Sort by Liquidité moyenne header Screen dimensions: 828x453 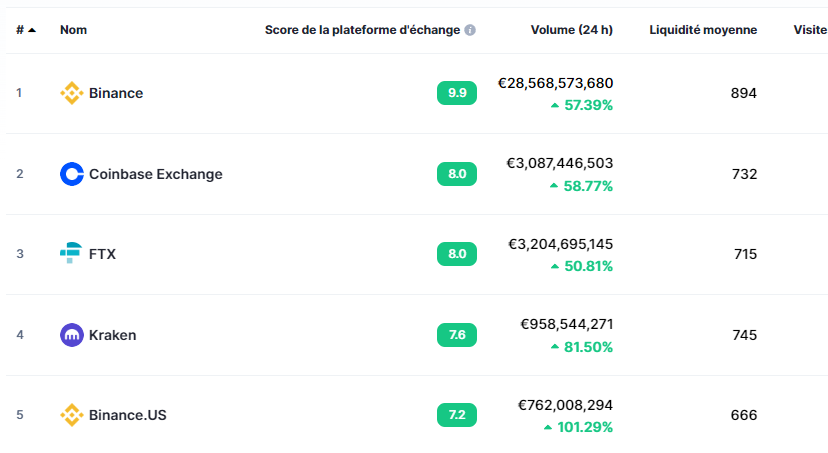(x=703, y=30)
